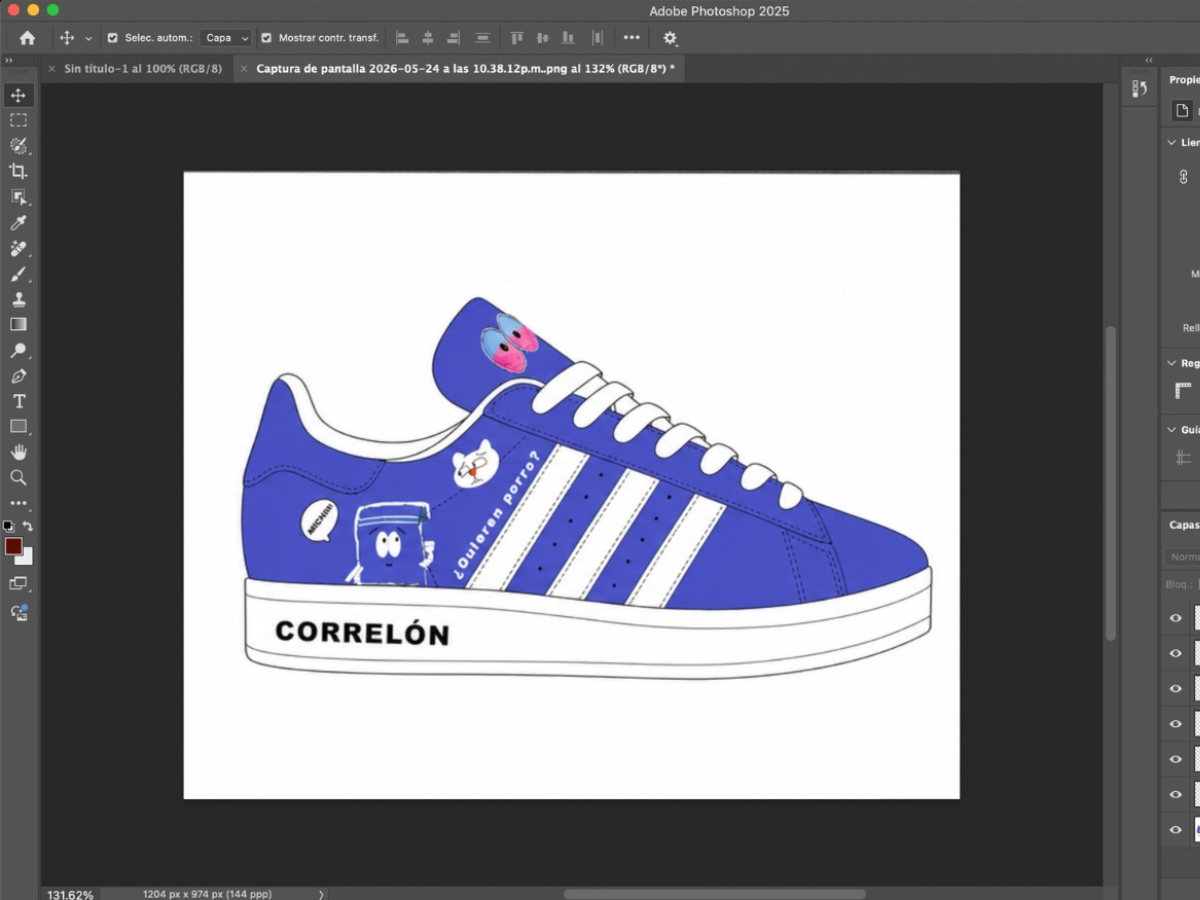Align right edges in options bar
Image resolution: width=1200 pixels, height=900 pixels.
[453, 38]
